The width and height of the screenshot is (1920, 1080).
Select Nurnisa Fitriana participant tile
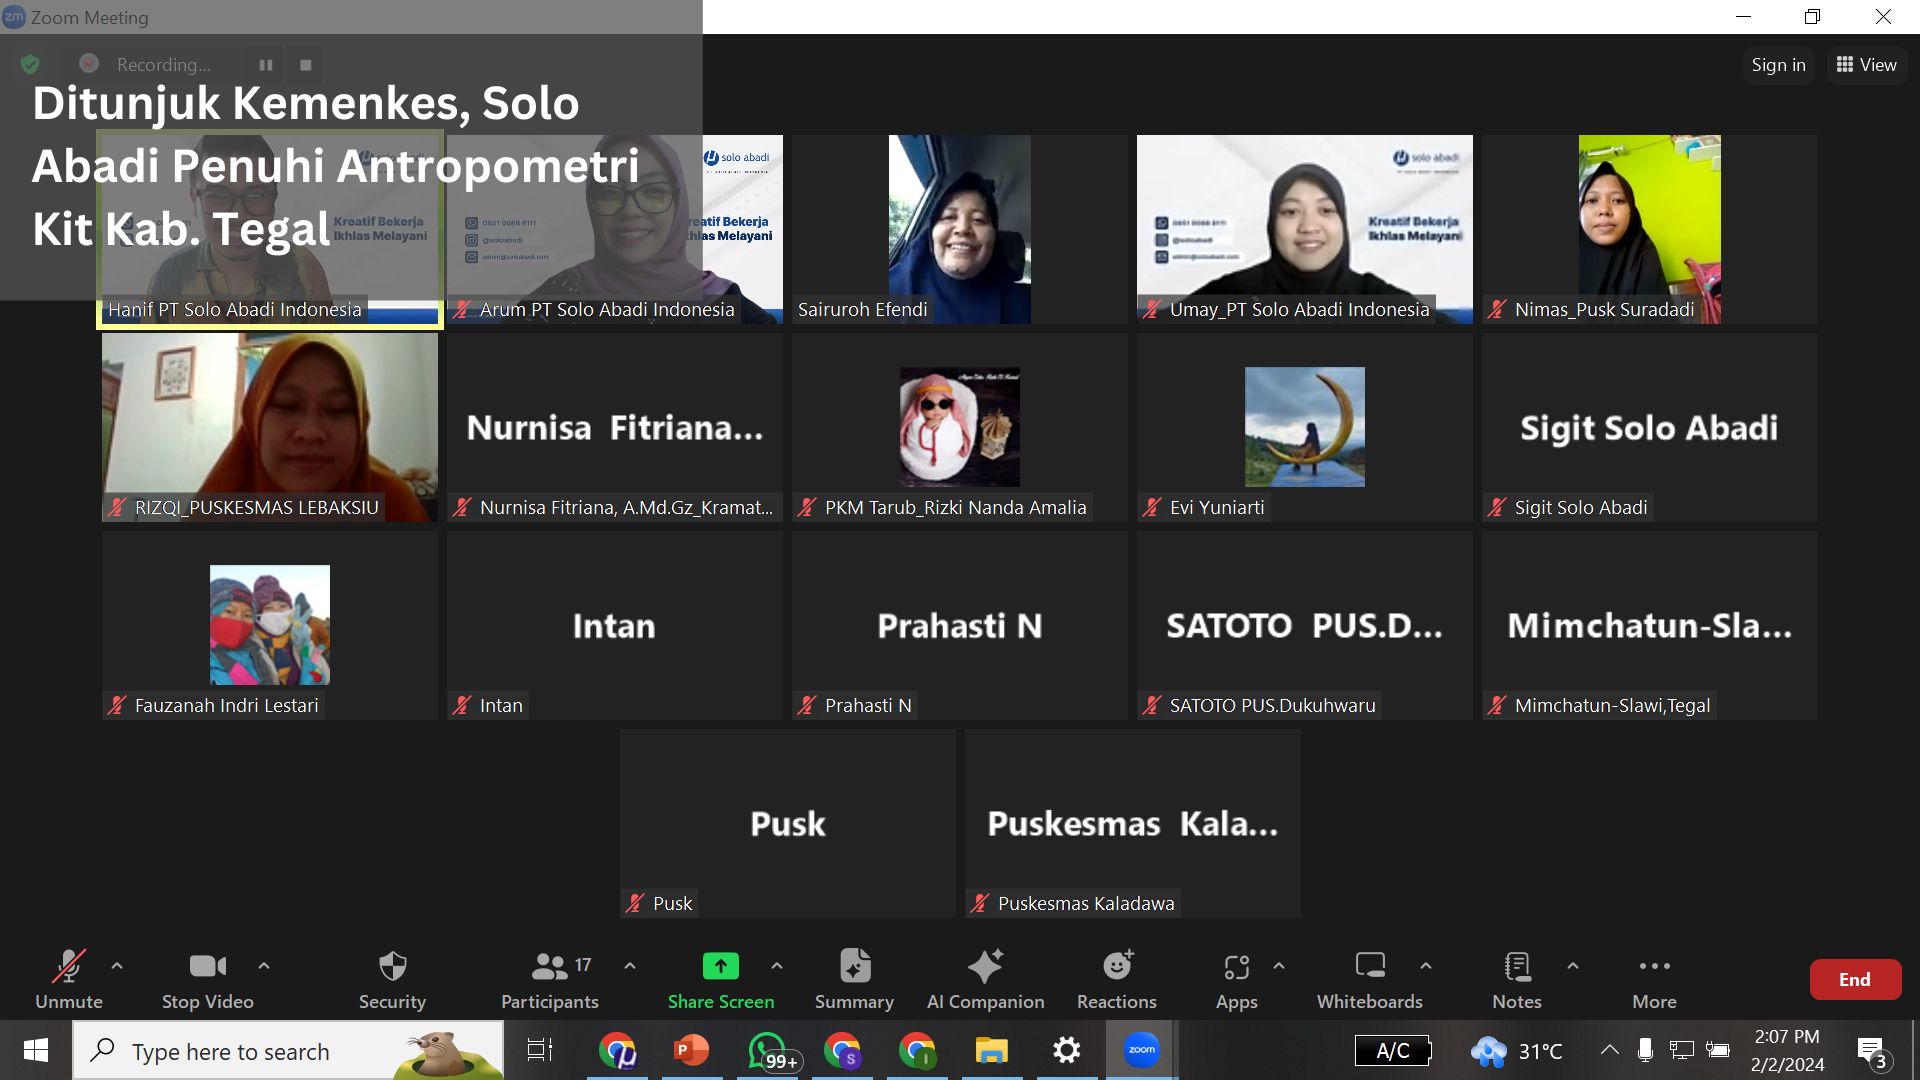tap(615, 427)
